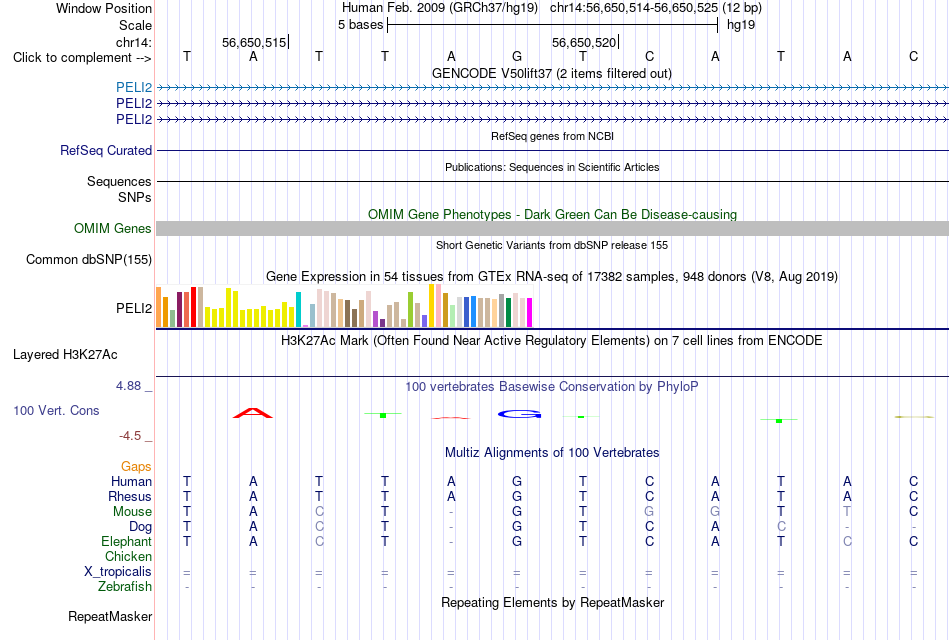Click the 100 Vert. Cons label
Viewport: 950px width, 640px height.
[x=56, y=410]
